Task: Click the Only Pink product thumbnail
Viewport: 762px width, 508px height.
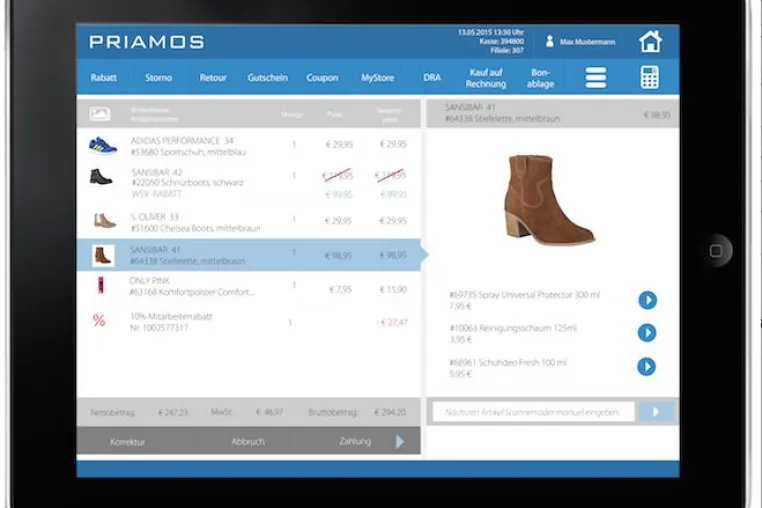Action: click(x=101, y=285)
